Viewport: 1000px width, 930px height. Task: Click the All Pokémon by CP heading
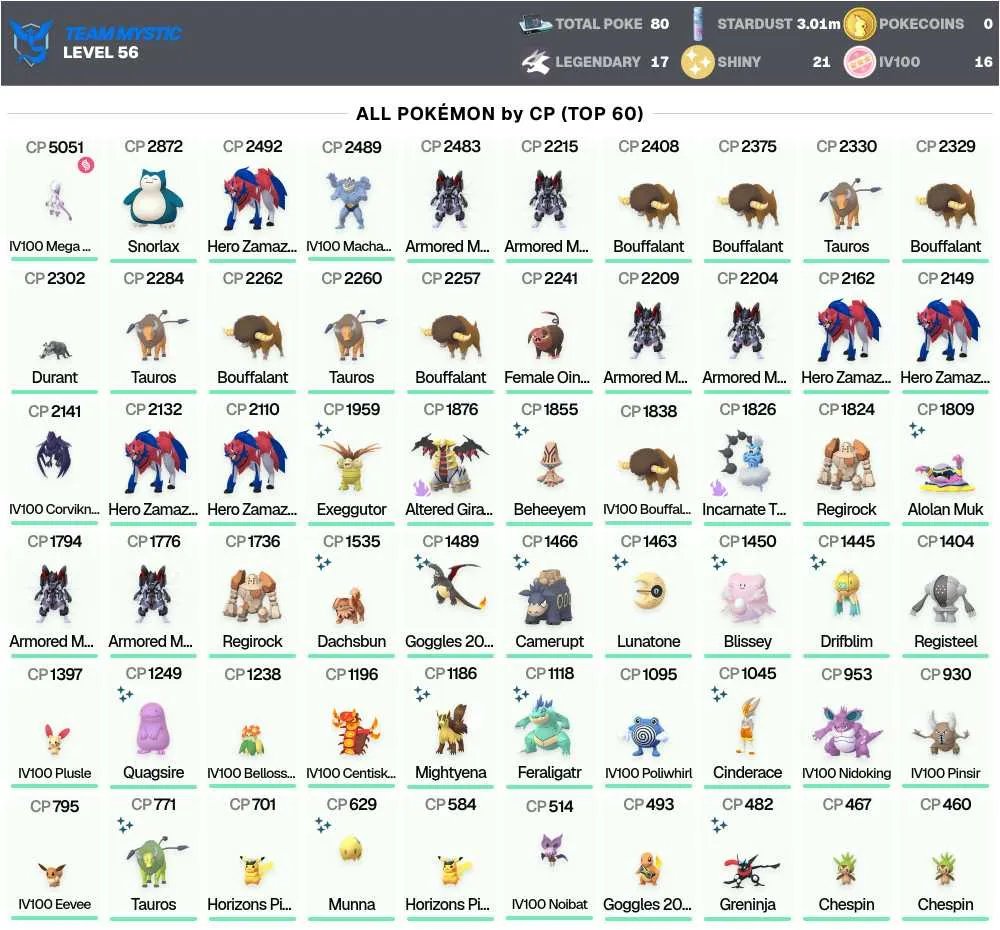[x=499, y=114]
